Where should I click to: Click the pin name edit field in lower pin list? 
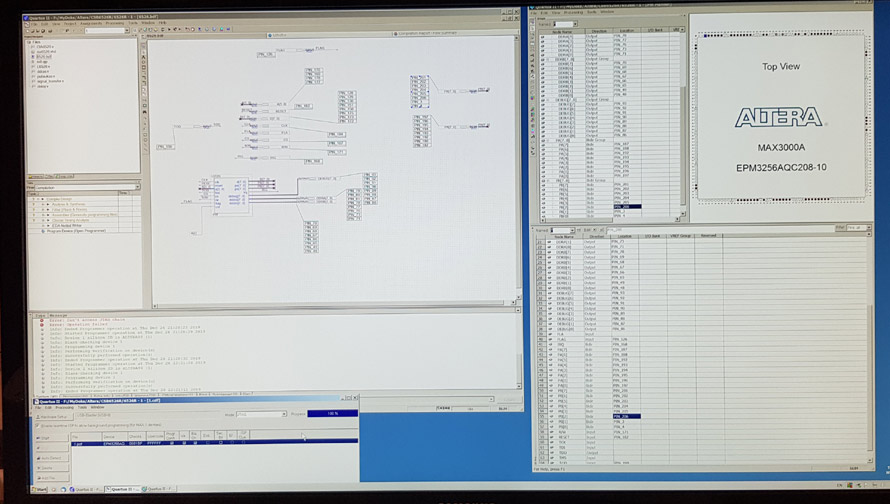(720, 230)
